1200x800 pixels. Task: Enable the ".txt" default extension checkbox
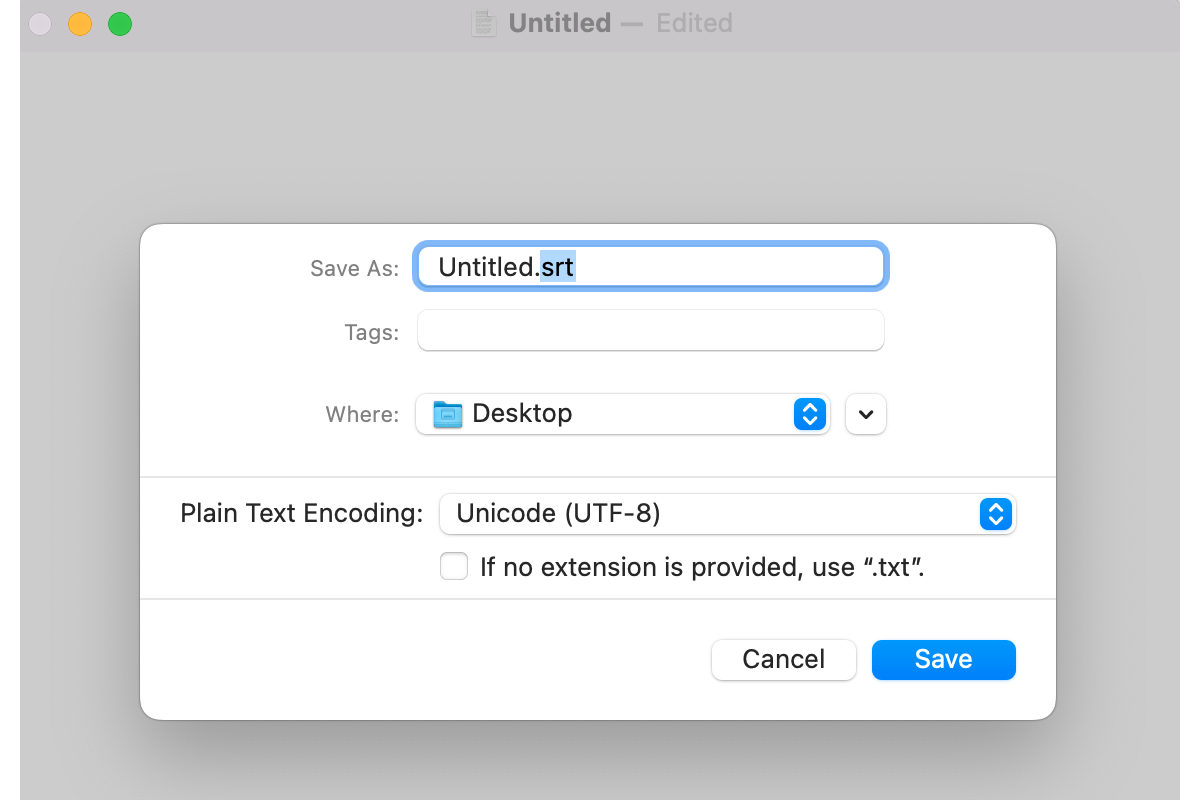[454, 567]
